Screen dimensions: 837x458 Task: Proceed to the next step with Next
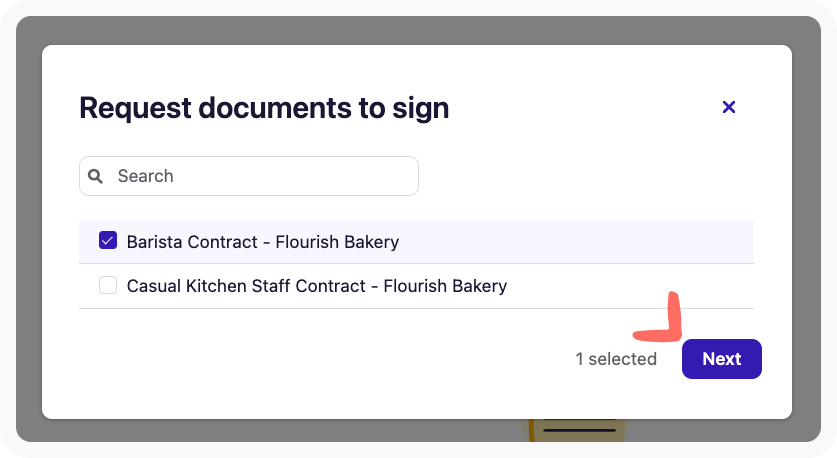pyautogui.click(x=721, y=359)
